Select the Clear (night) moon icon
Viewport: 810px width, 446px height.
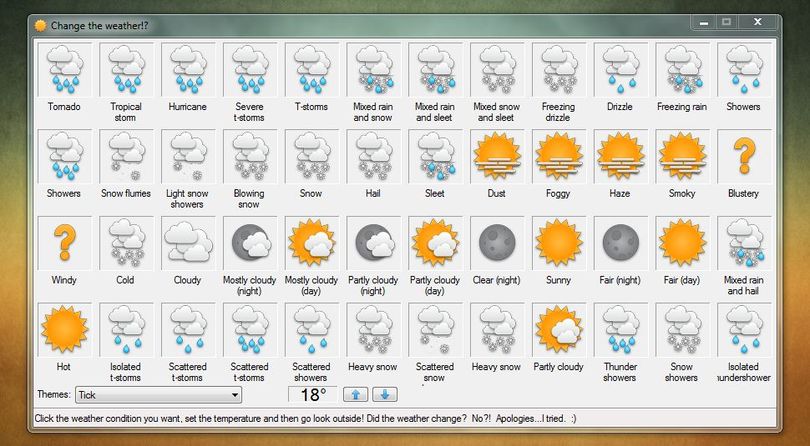(496, 243)
